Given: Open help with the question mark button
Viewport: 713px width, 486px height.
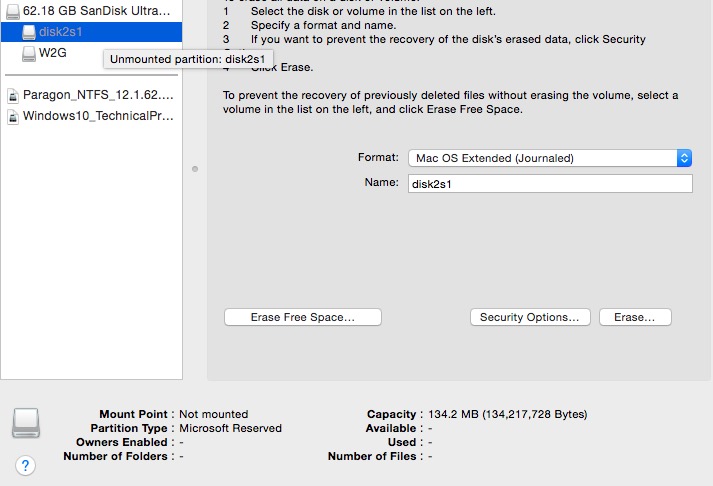Looking at the screenshot, I should coord(25,466).
